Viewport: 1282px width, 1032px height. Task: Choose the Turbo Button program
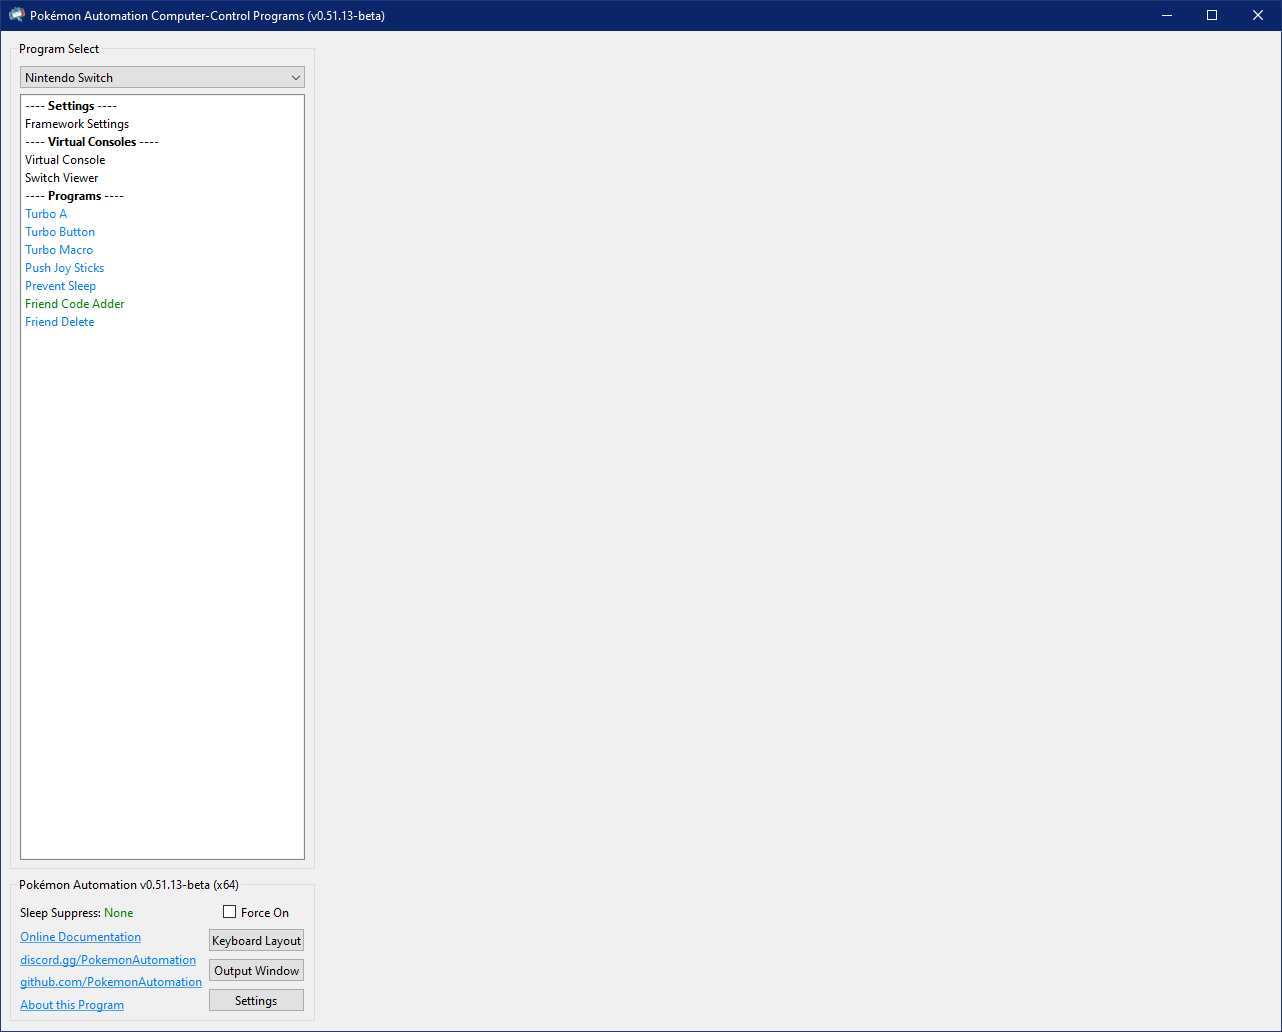tap(60, 232)
